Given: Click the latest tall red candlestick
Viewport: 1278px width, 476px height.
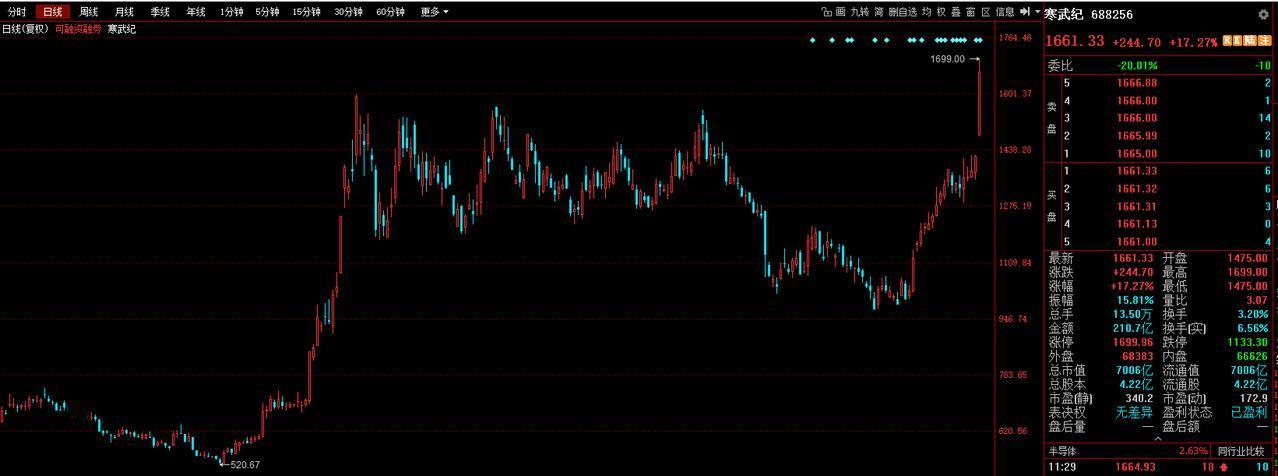Looking at the screenshot, I should click(x=979, y=98).
